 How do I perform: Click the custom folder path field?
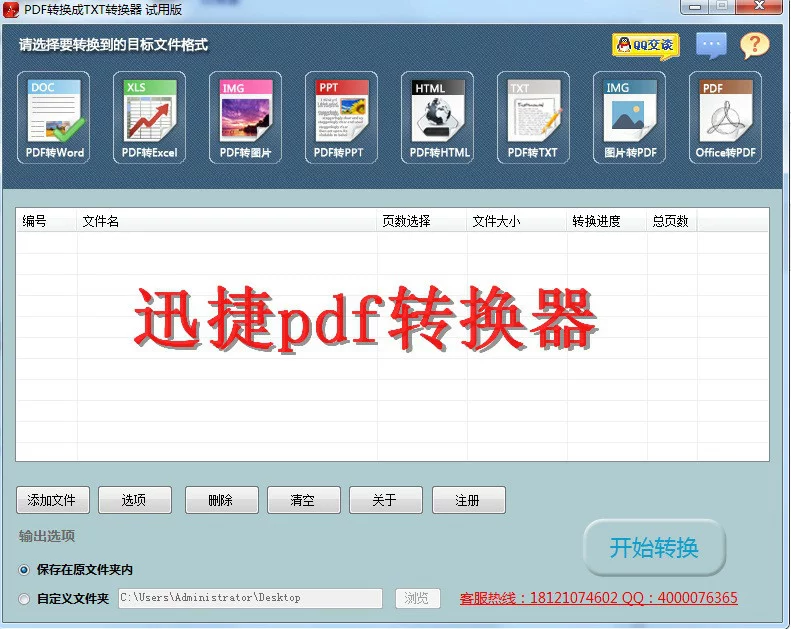click(x=250, y=598)
